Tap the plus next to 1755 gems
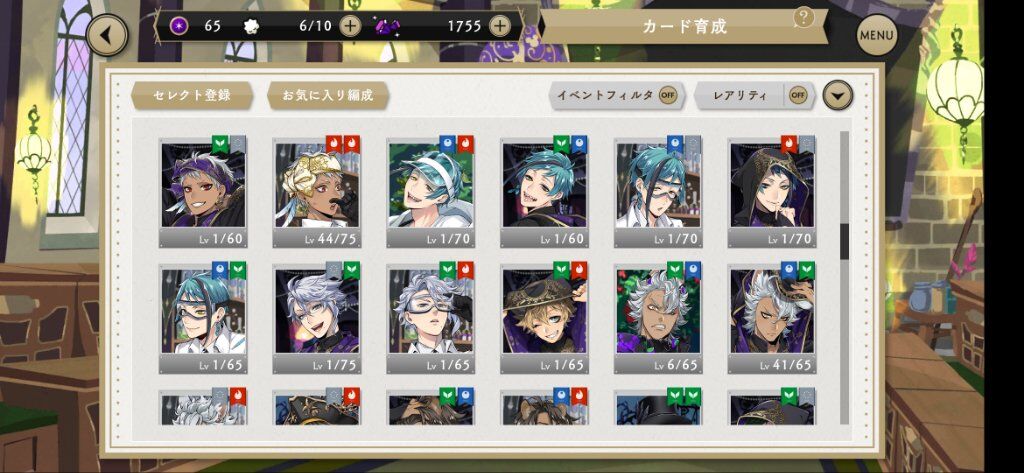The width and height of the screenshot is (1024, 473). click(x=500, y=26)
